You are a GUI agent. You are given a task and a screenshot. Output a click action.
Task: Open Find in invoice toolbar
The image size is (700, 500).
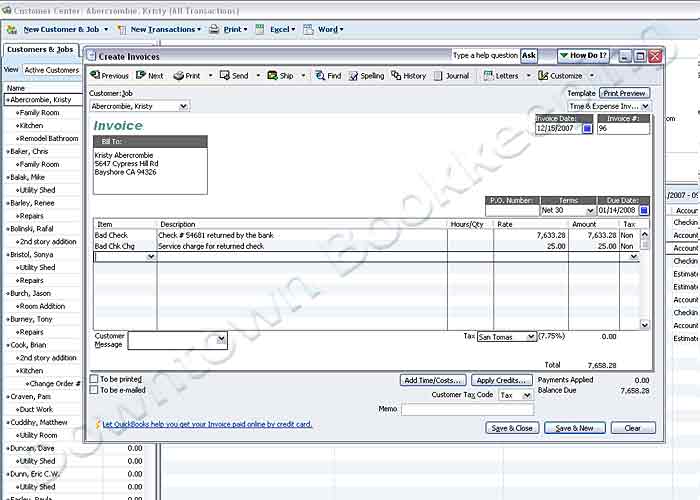click(328, 75)
